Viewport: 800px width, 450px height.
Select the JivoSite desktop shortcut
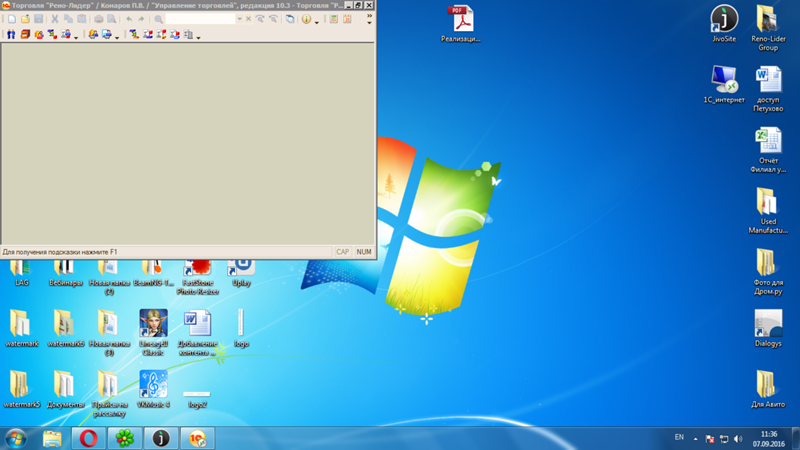[x=724, y=24]
